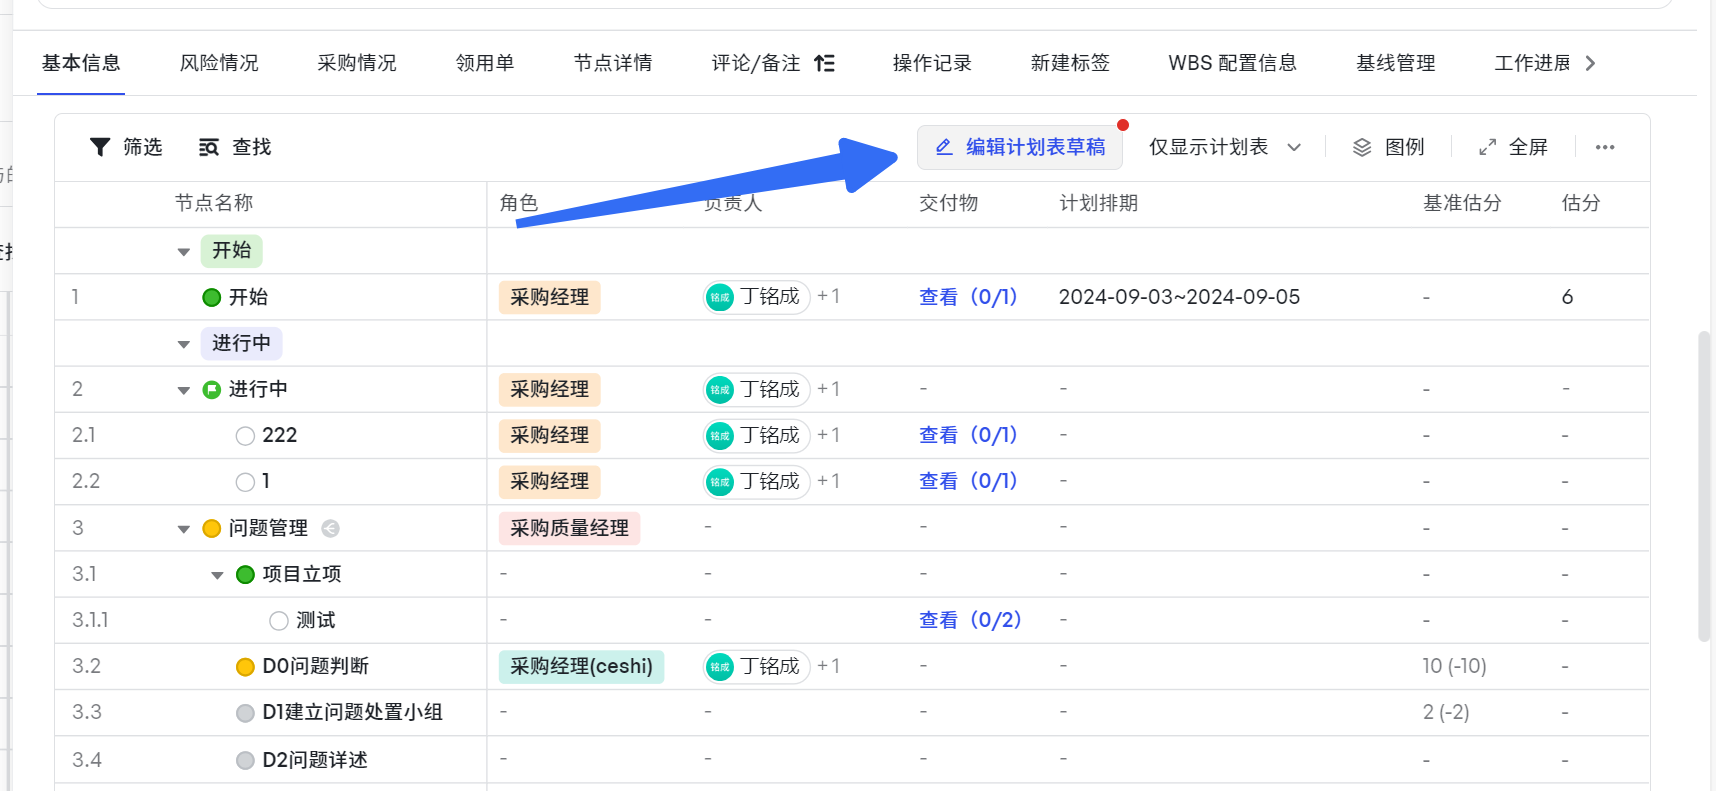This screenshot has width=1716, height=791.
Task: Click the 节点名称 column header
Action: pos(214,204)
